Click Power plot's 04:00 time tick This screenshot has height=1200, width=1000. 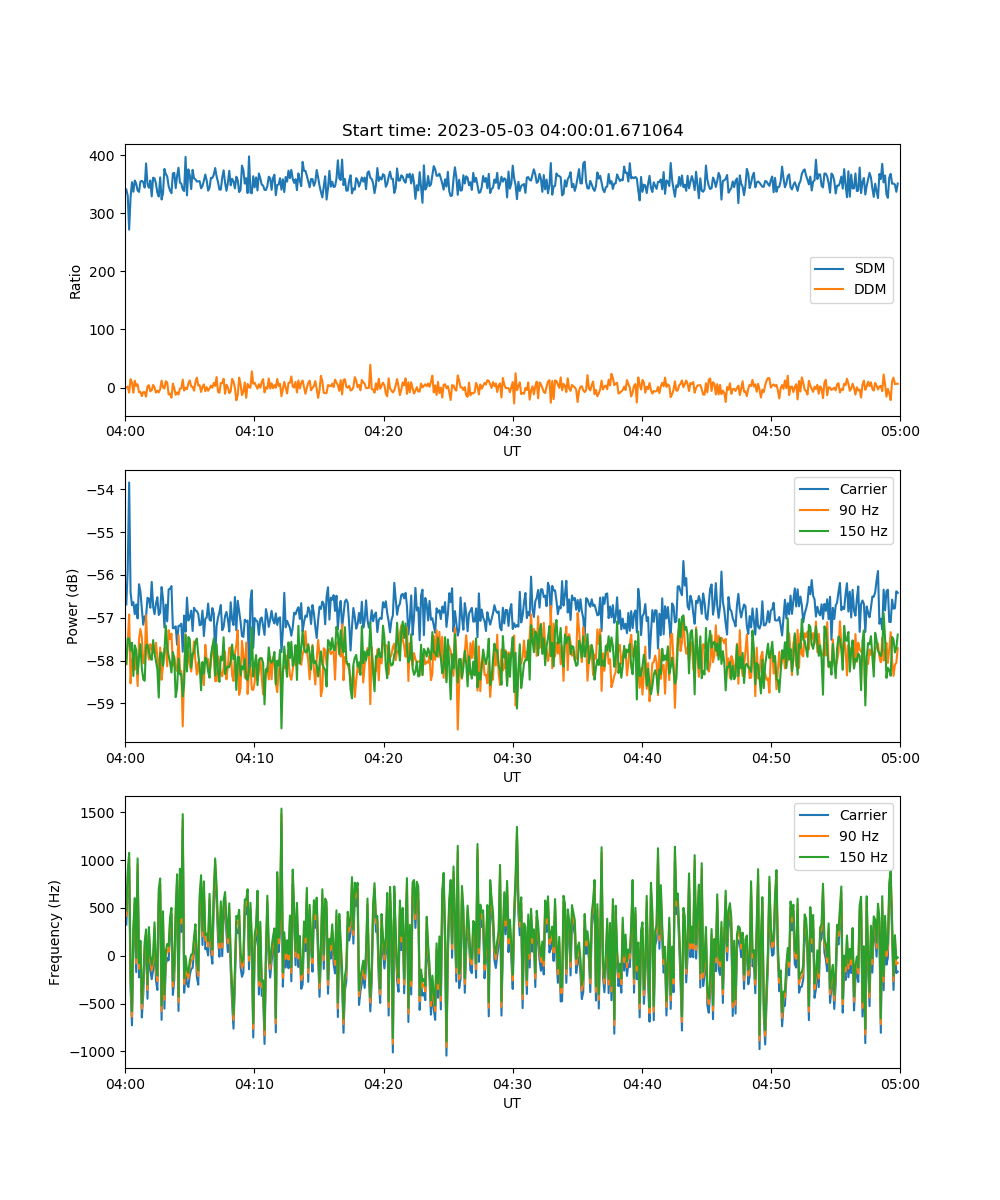[x=125, y=757]
